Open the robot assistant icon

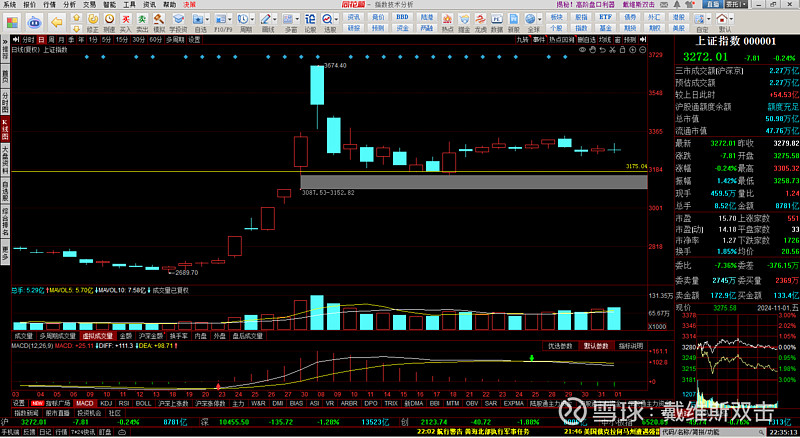[34, 22]
